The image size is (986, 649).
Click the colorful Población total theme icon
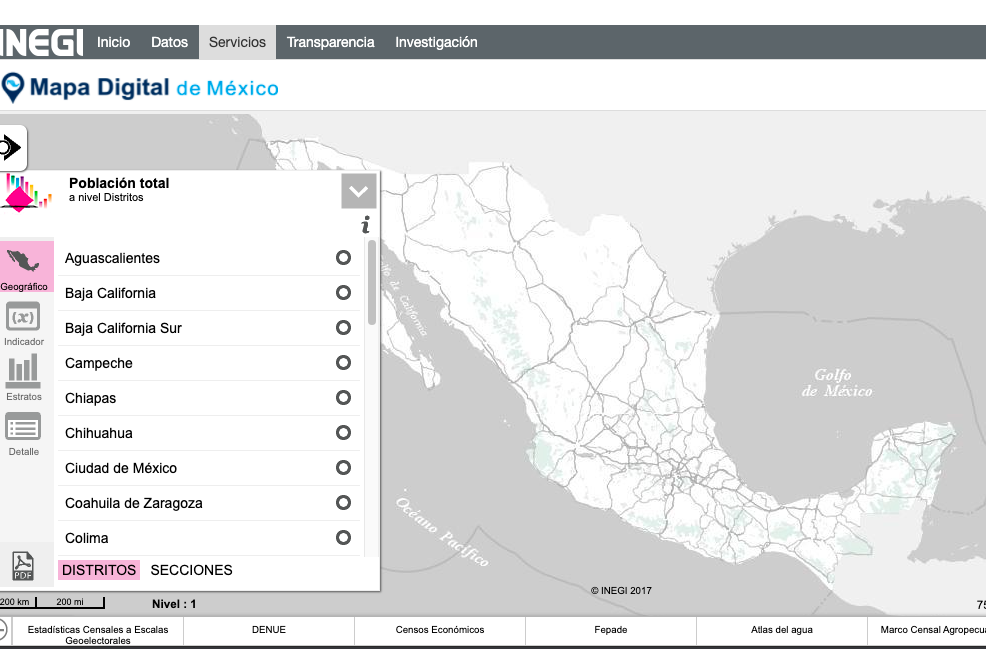tap(26, 194)
